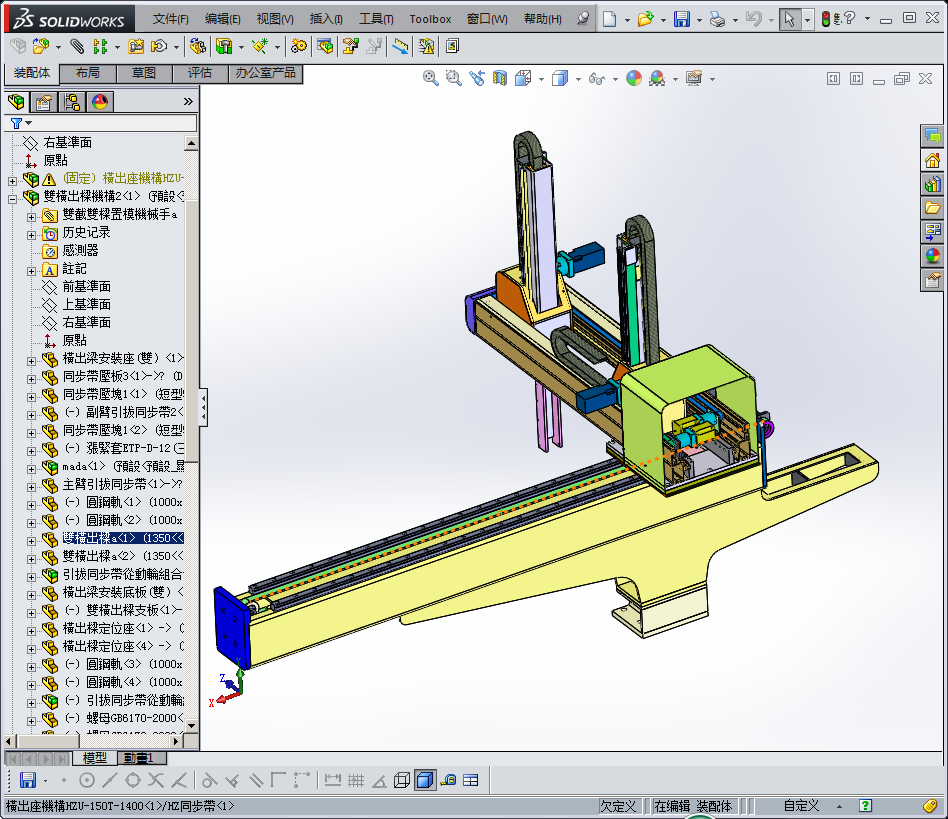Click the New document icon
The height and width of the screenshot is (819, 948).
click(609, 19)
